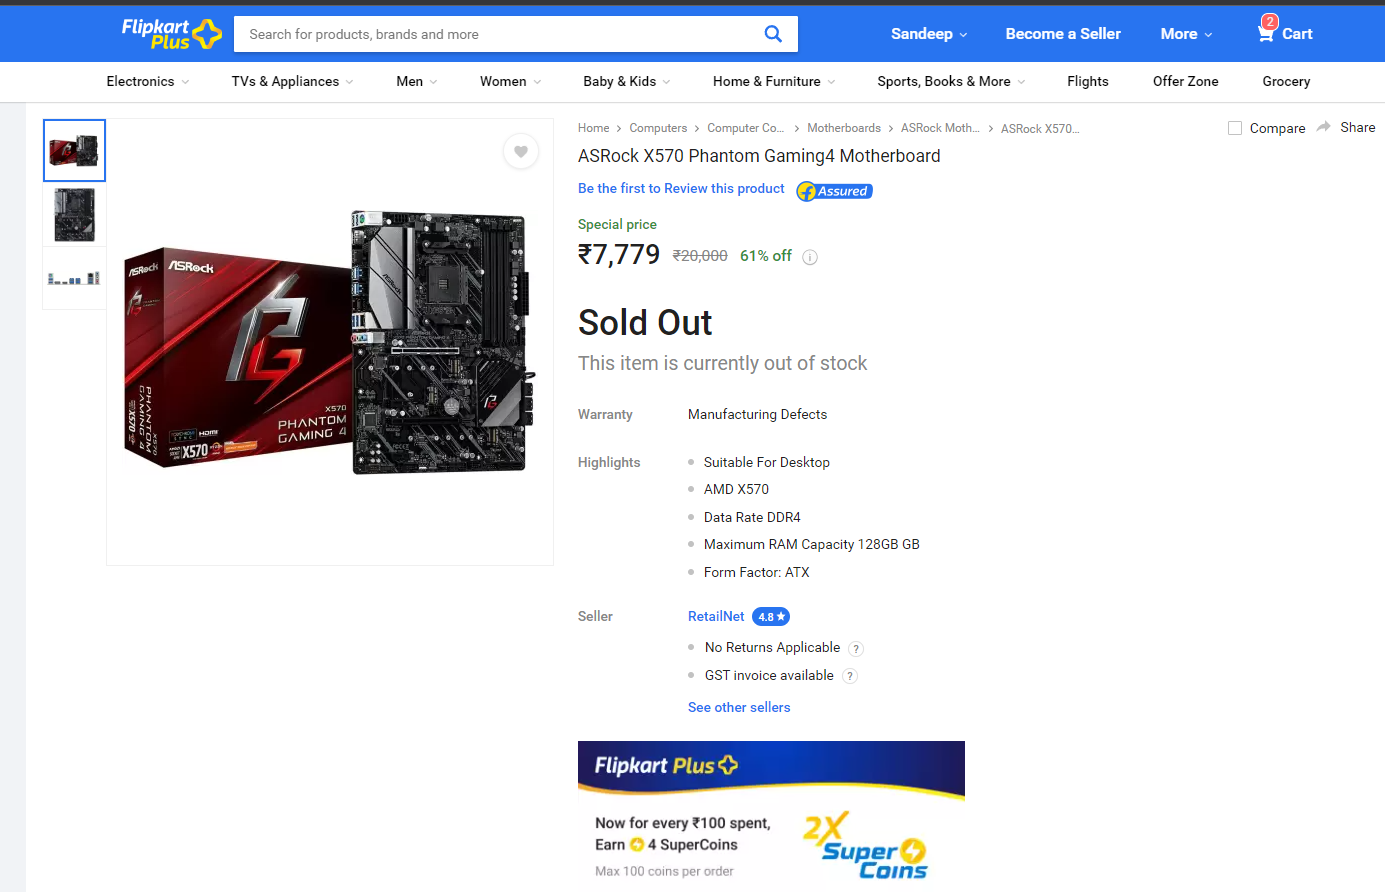Open the shopping cart icon

pos(1266,33)
